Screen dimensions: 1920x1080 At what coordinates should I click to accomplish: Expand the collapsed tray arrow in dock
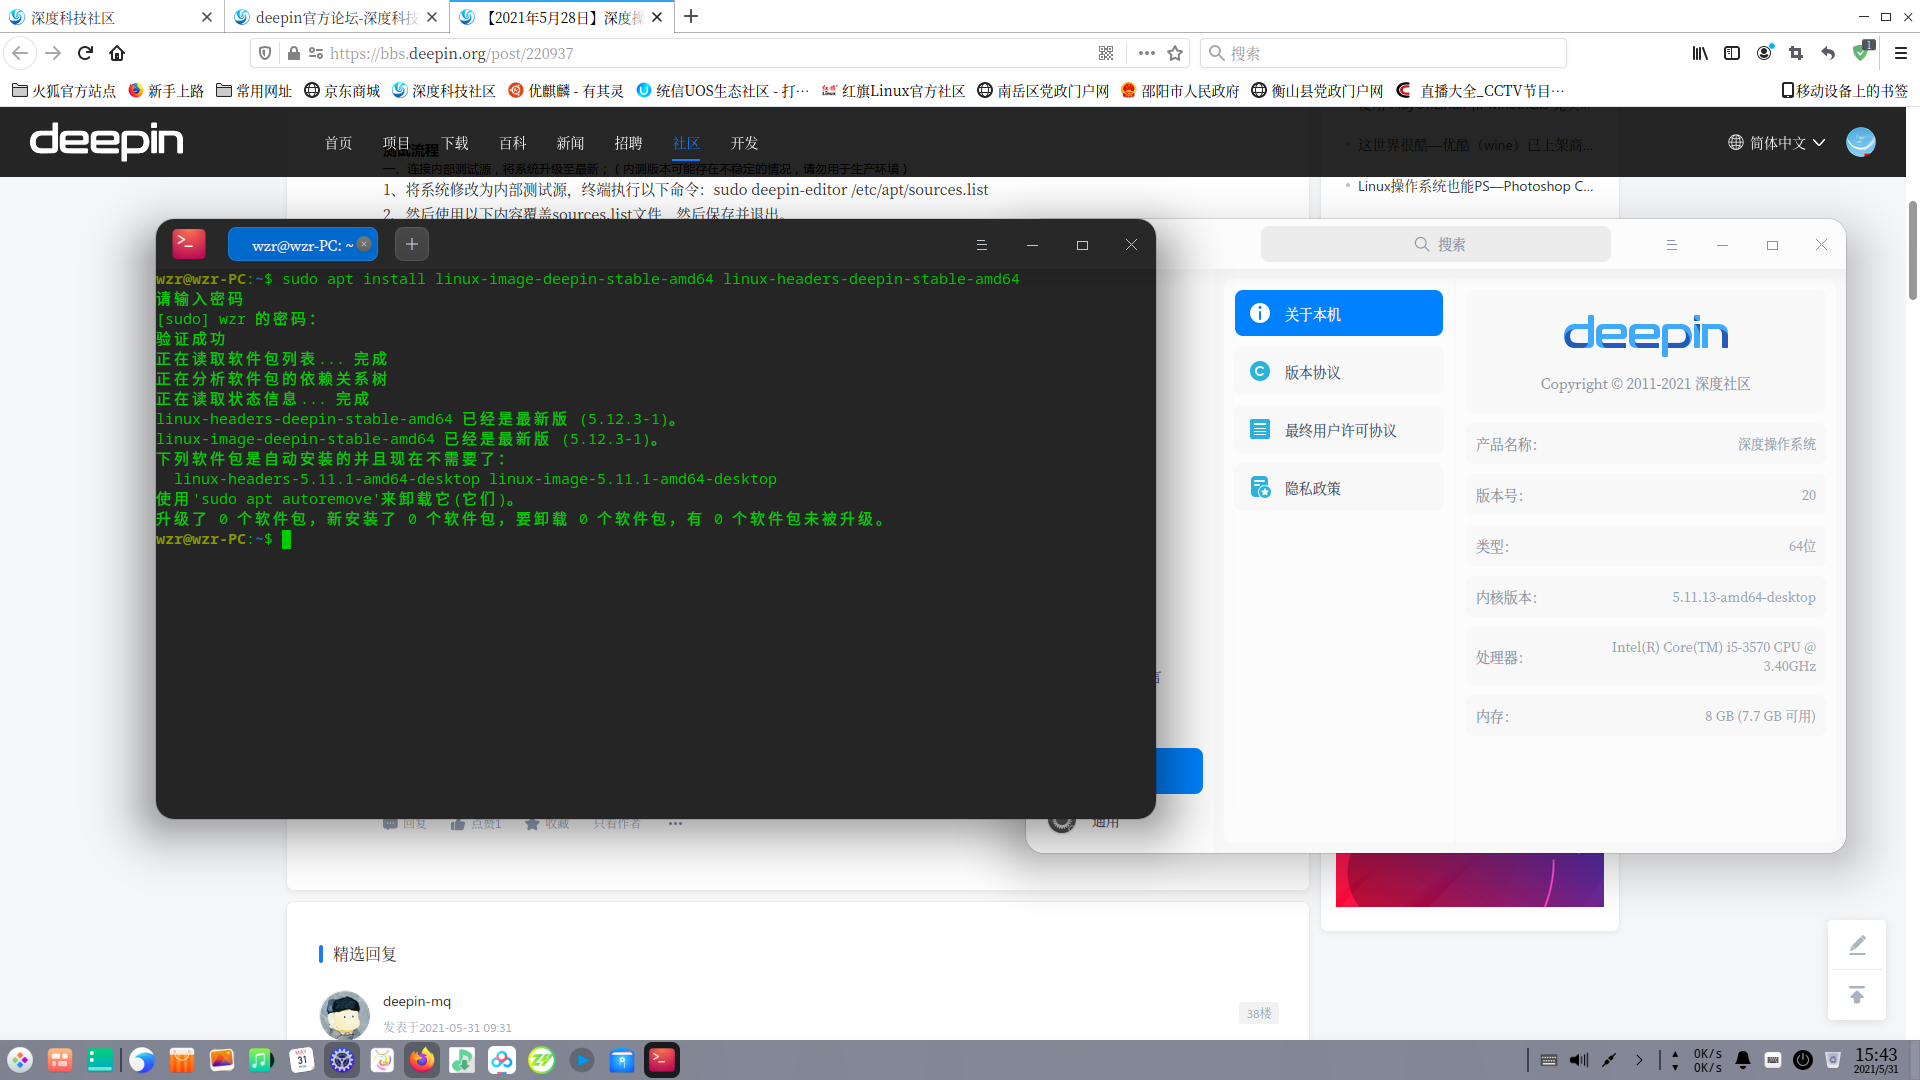[1639, 1060]
